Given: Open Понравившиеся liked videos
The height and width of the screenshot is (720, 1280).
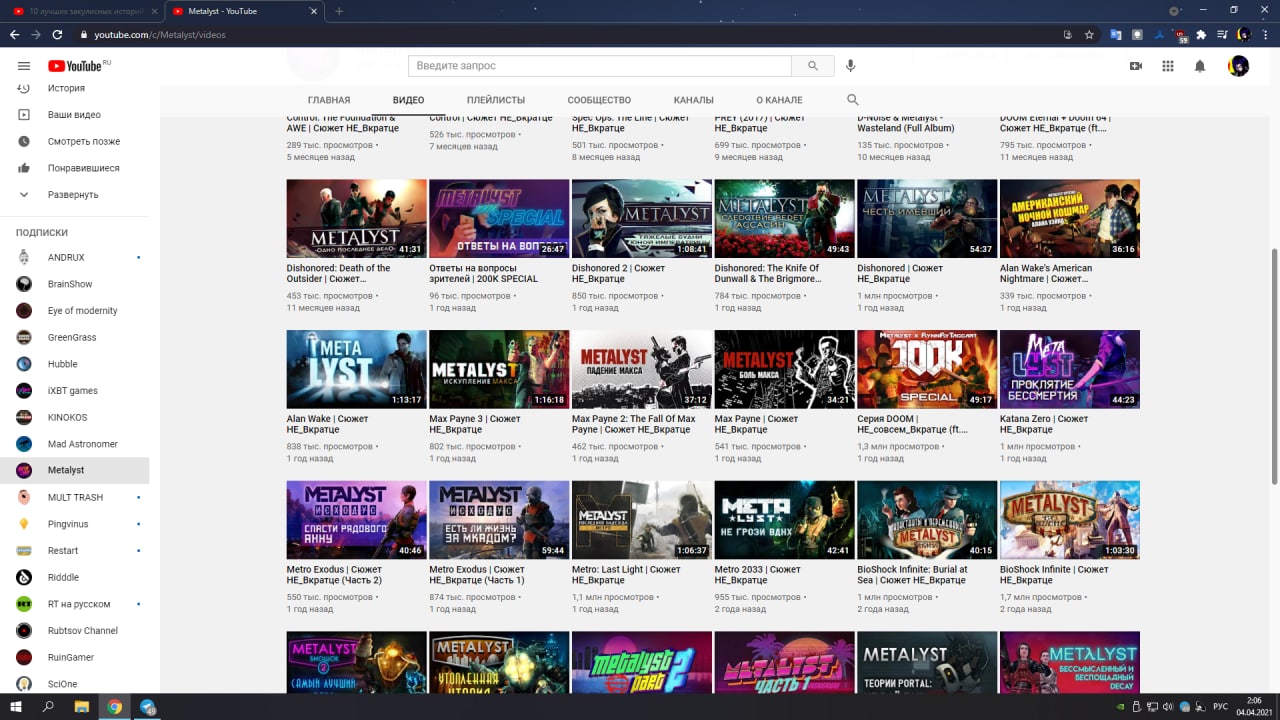Looking at the screenshot, I should (74, 168).
